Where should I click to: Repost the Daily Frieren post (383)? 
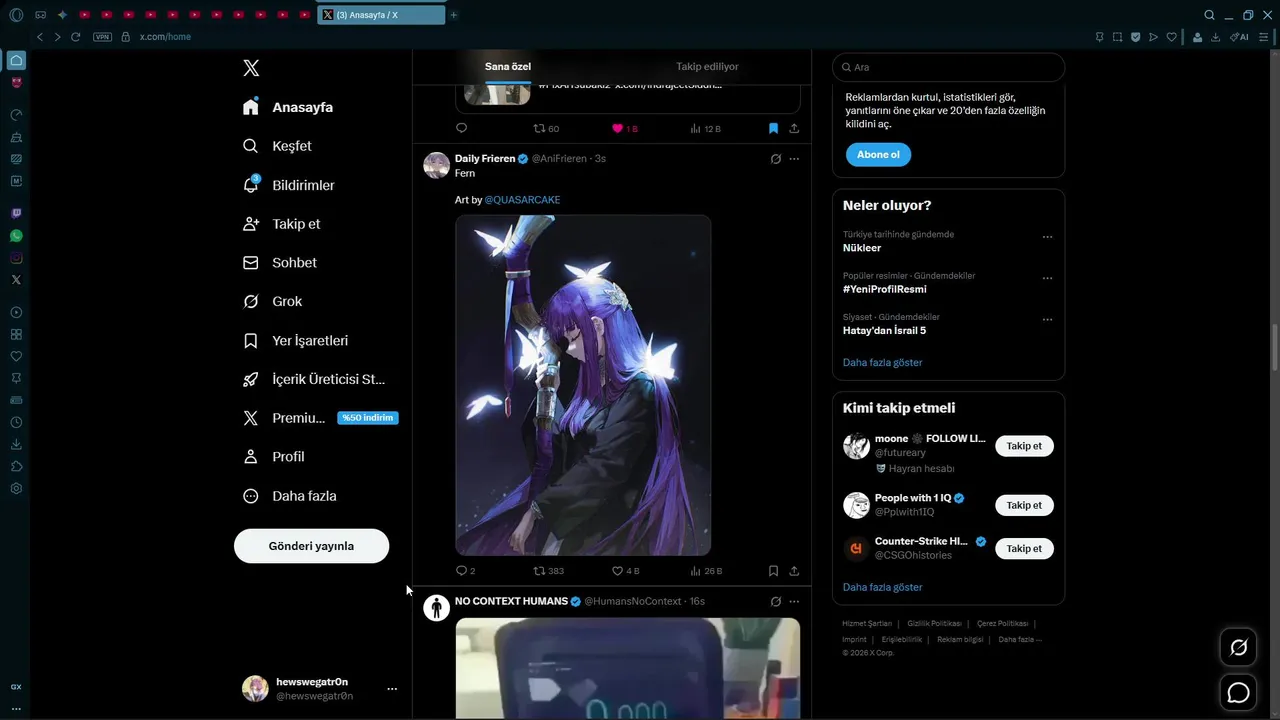point(548,571)
